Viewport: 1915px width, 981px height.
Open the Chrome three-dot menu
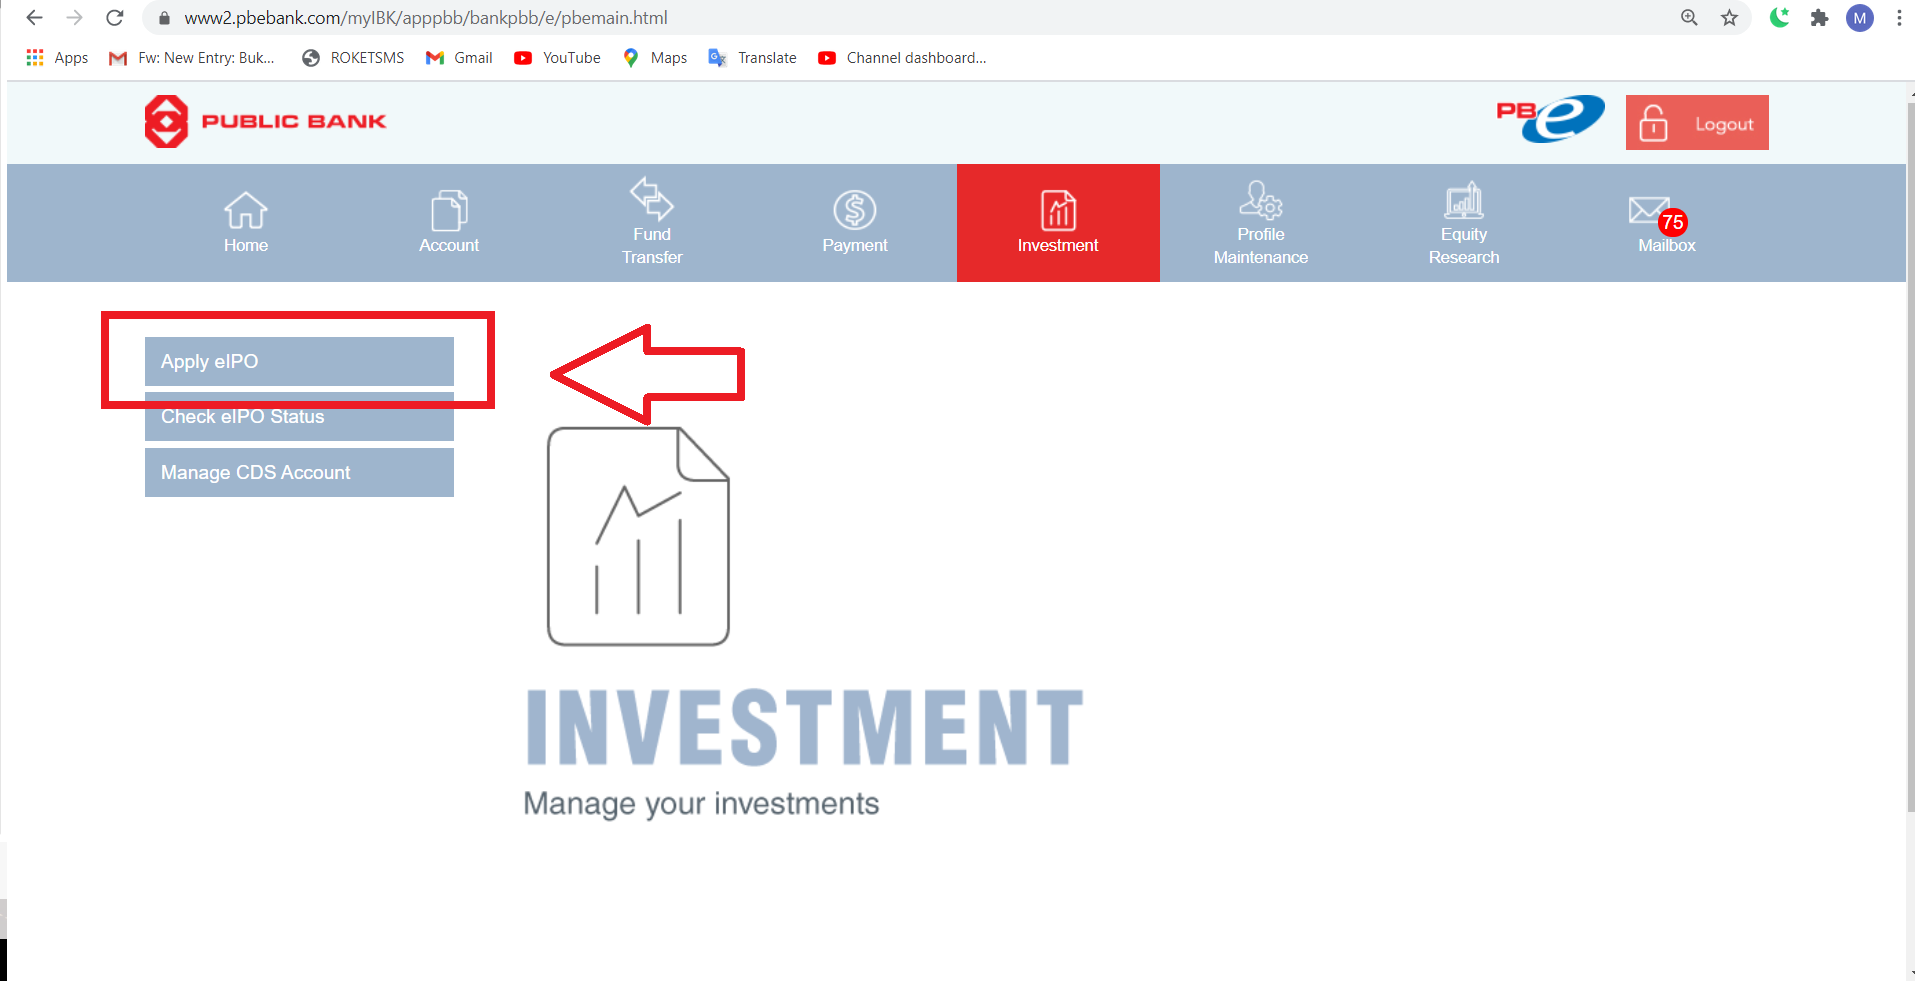pyautogui.click(x=1899, y=18)
